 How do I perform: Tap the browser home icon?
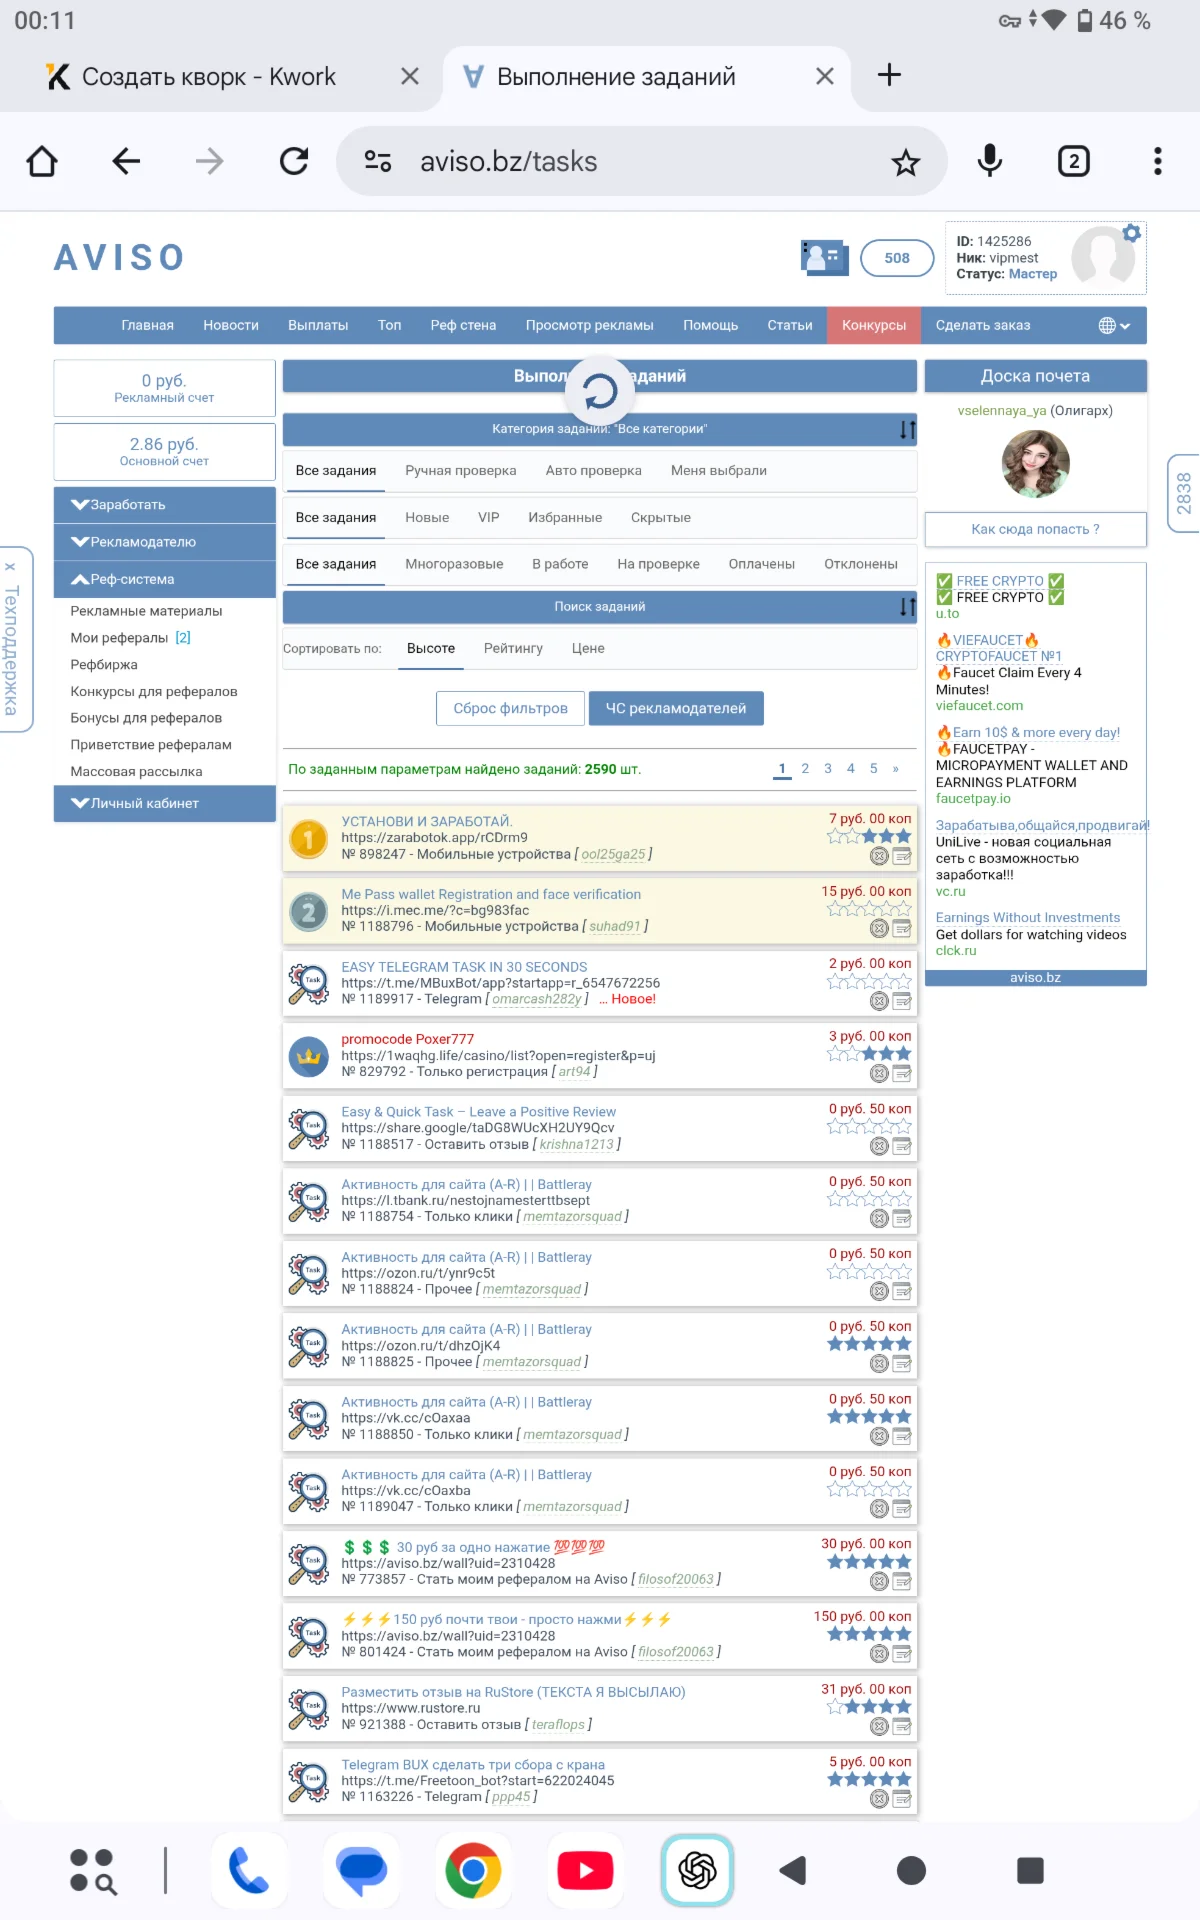42,161
